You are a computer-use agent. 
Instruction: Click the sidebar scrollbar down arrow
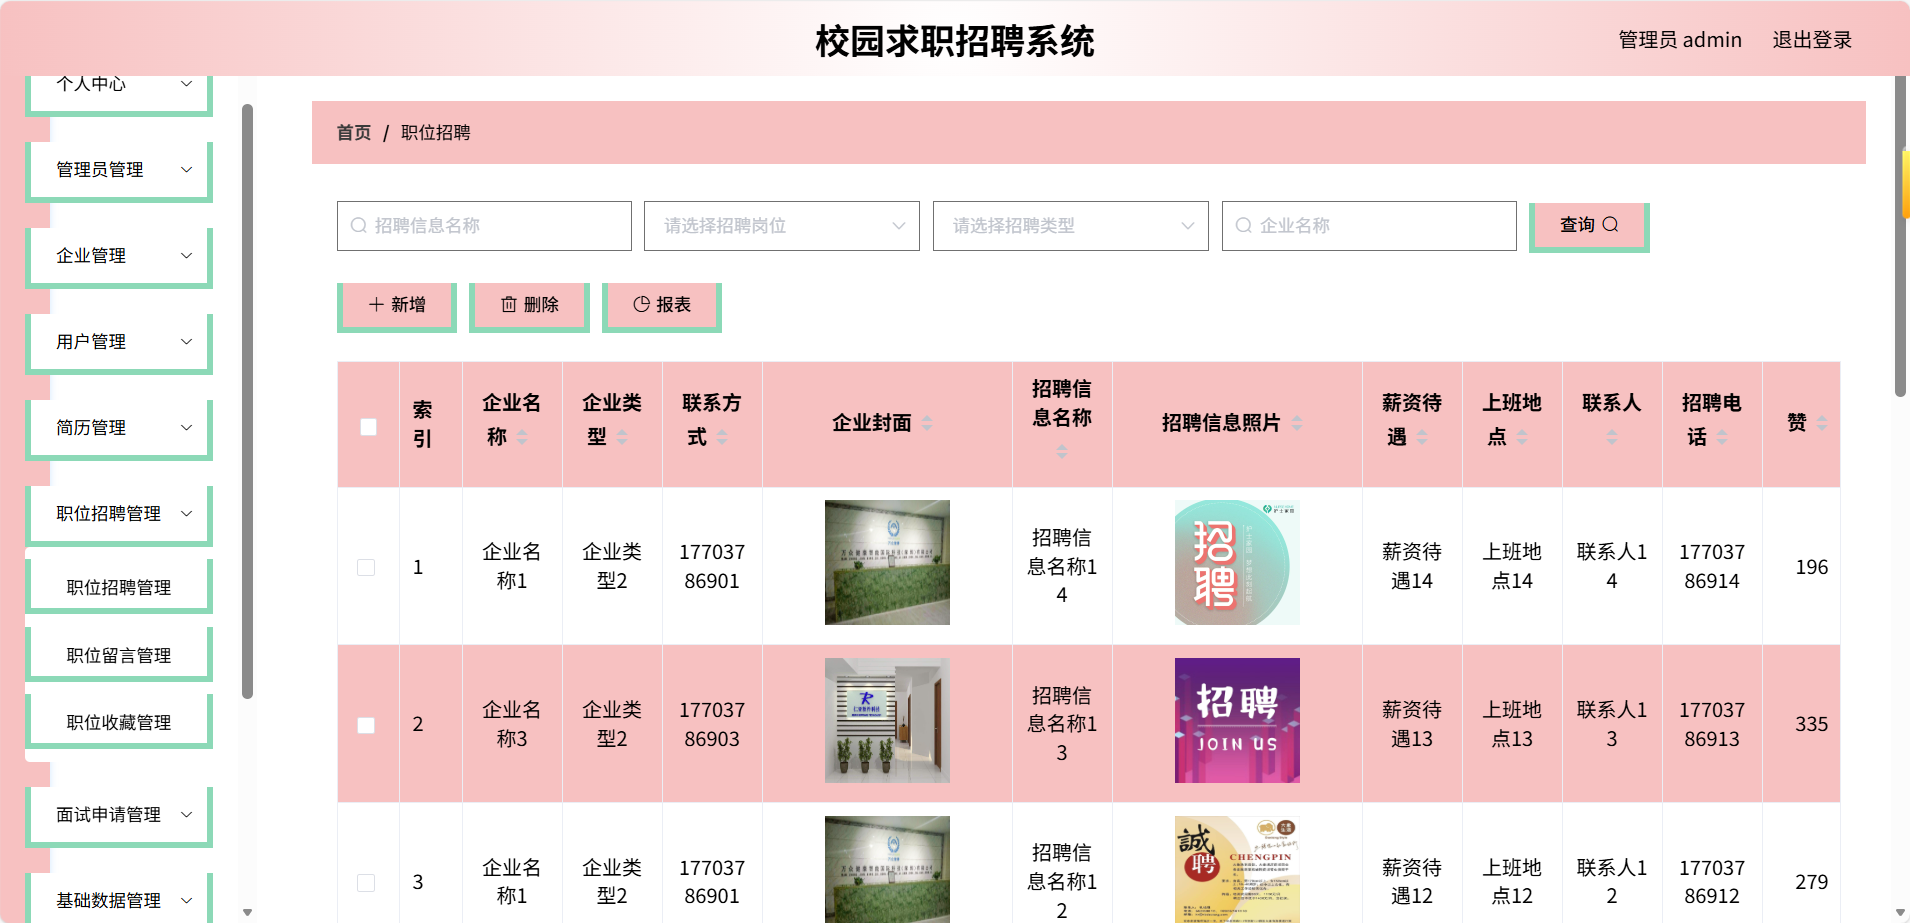pos(247,912)
